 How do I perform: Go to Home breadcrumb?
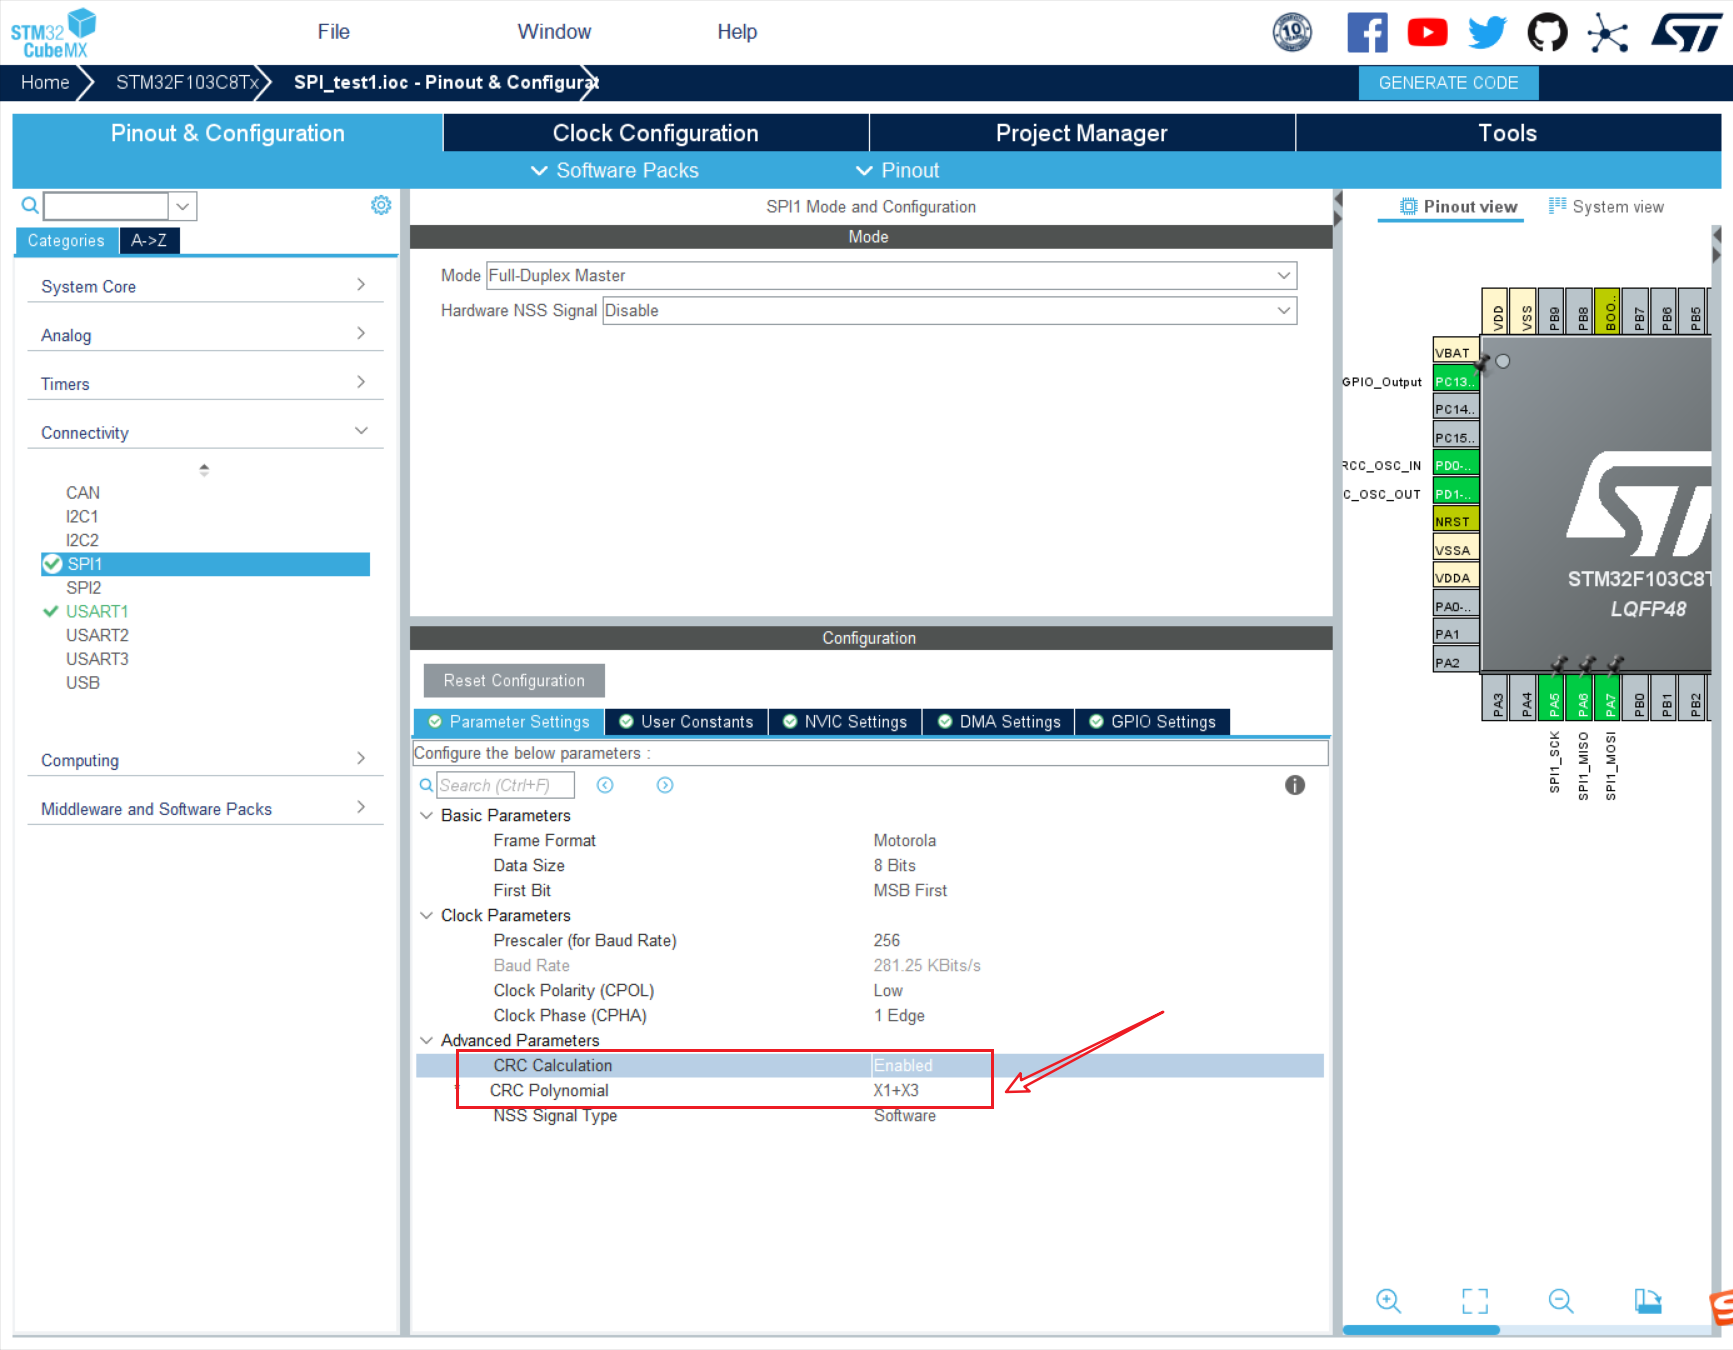tap(45, 82)
